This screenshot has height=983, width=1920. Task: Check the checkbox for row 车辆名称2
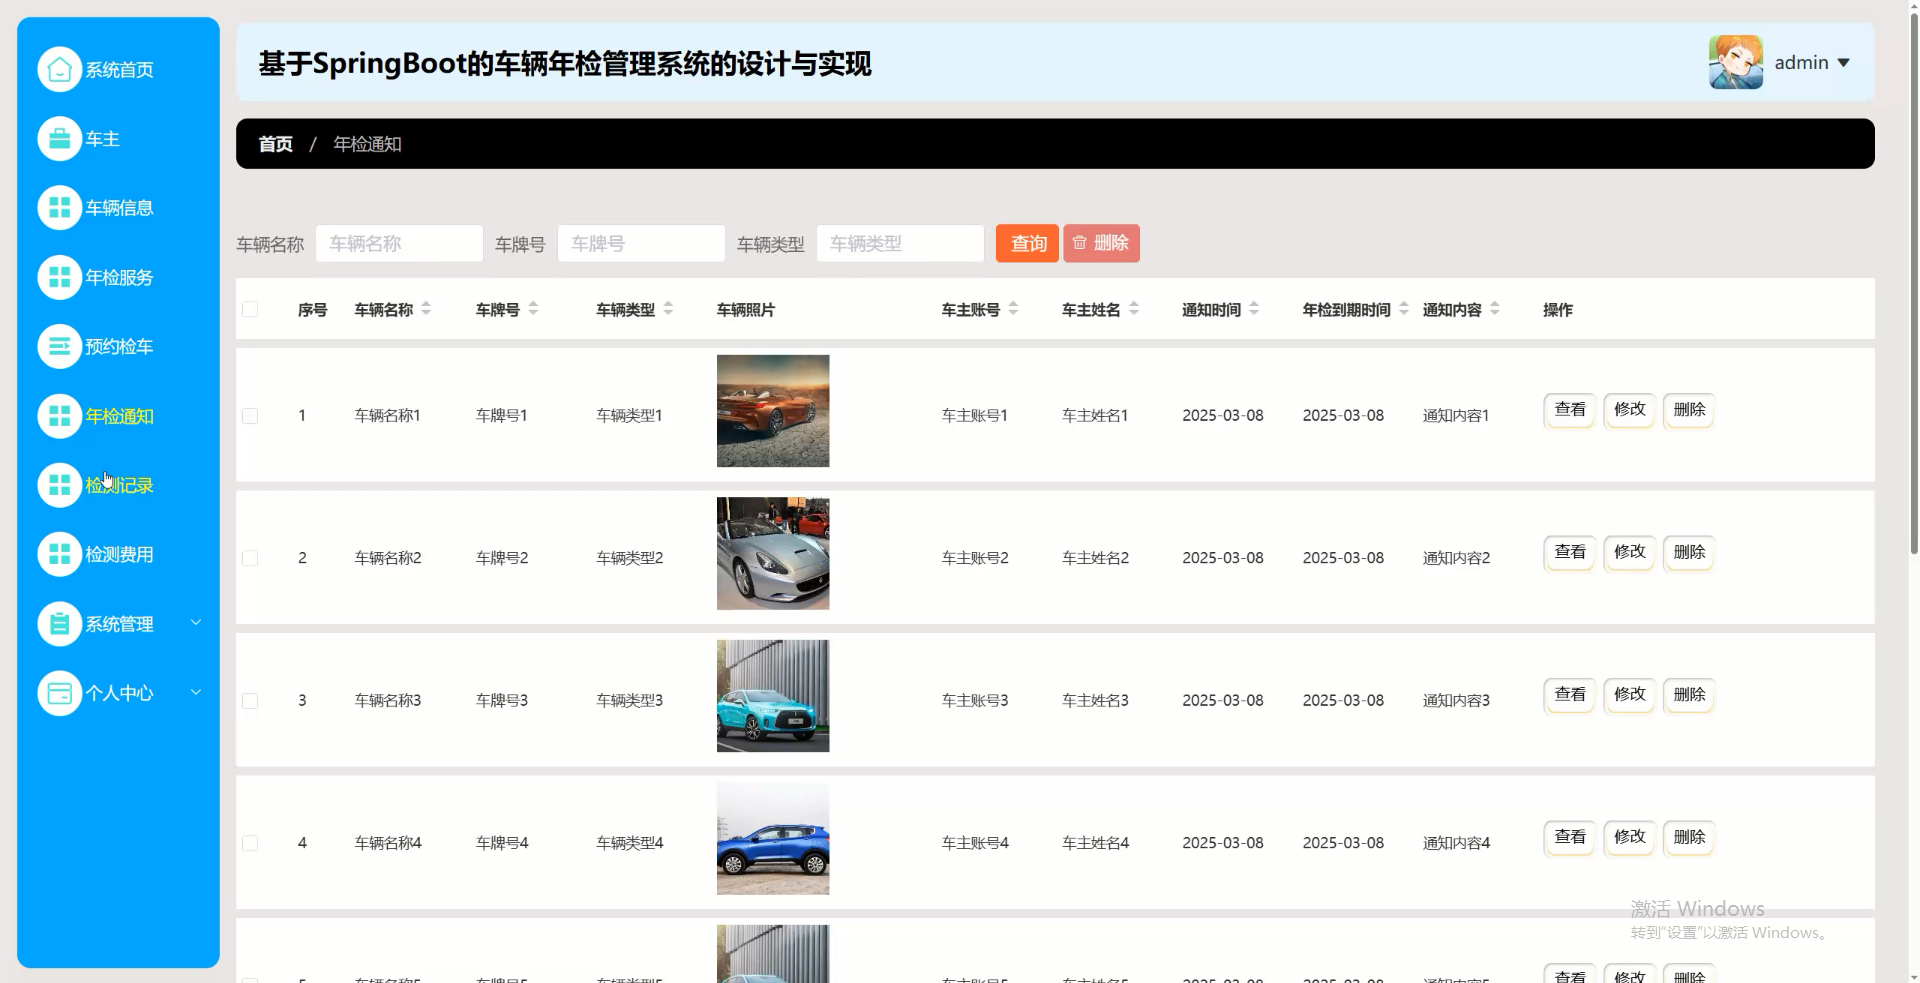(250, 558)
